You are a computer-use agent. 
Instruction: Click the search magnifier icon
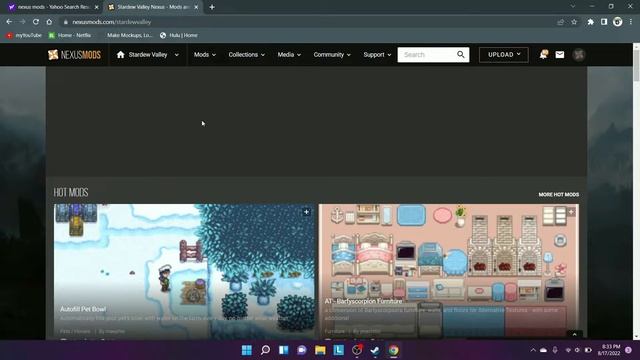point(461,54)
